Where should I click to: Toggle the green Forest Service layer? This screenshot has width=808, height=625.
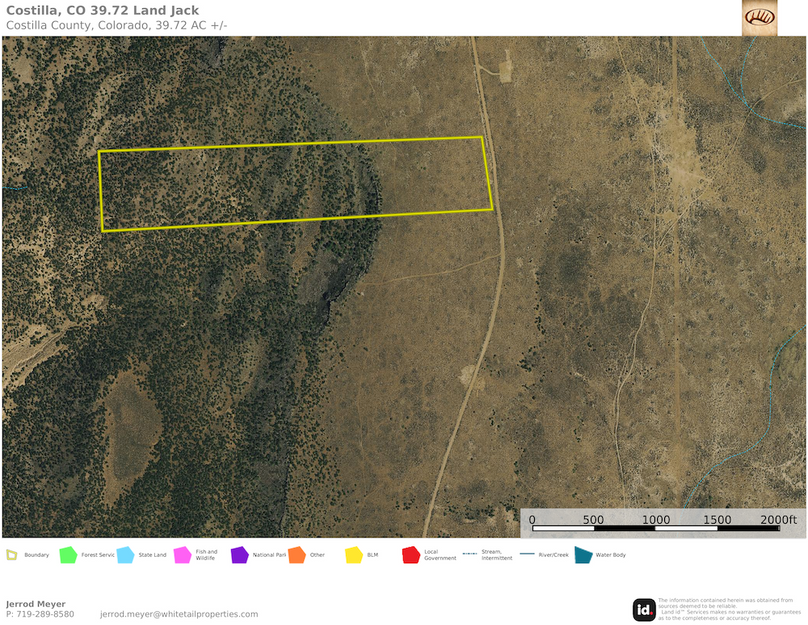(x=66, y=552)
